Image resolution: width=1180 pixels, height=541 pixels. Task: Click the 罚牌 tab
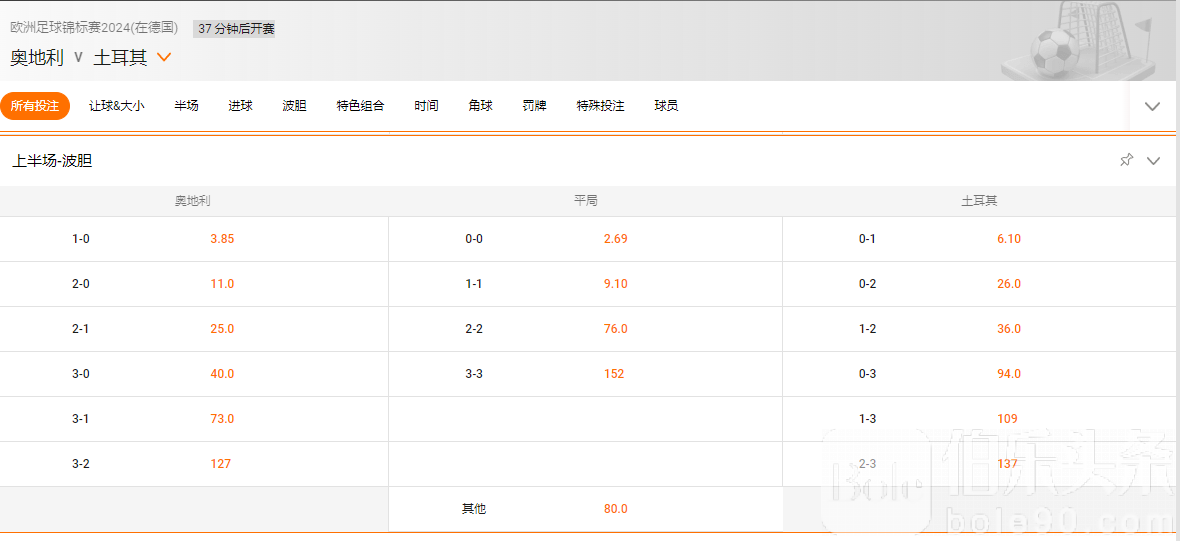[x=534, y=106]
